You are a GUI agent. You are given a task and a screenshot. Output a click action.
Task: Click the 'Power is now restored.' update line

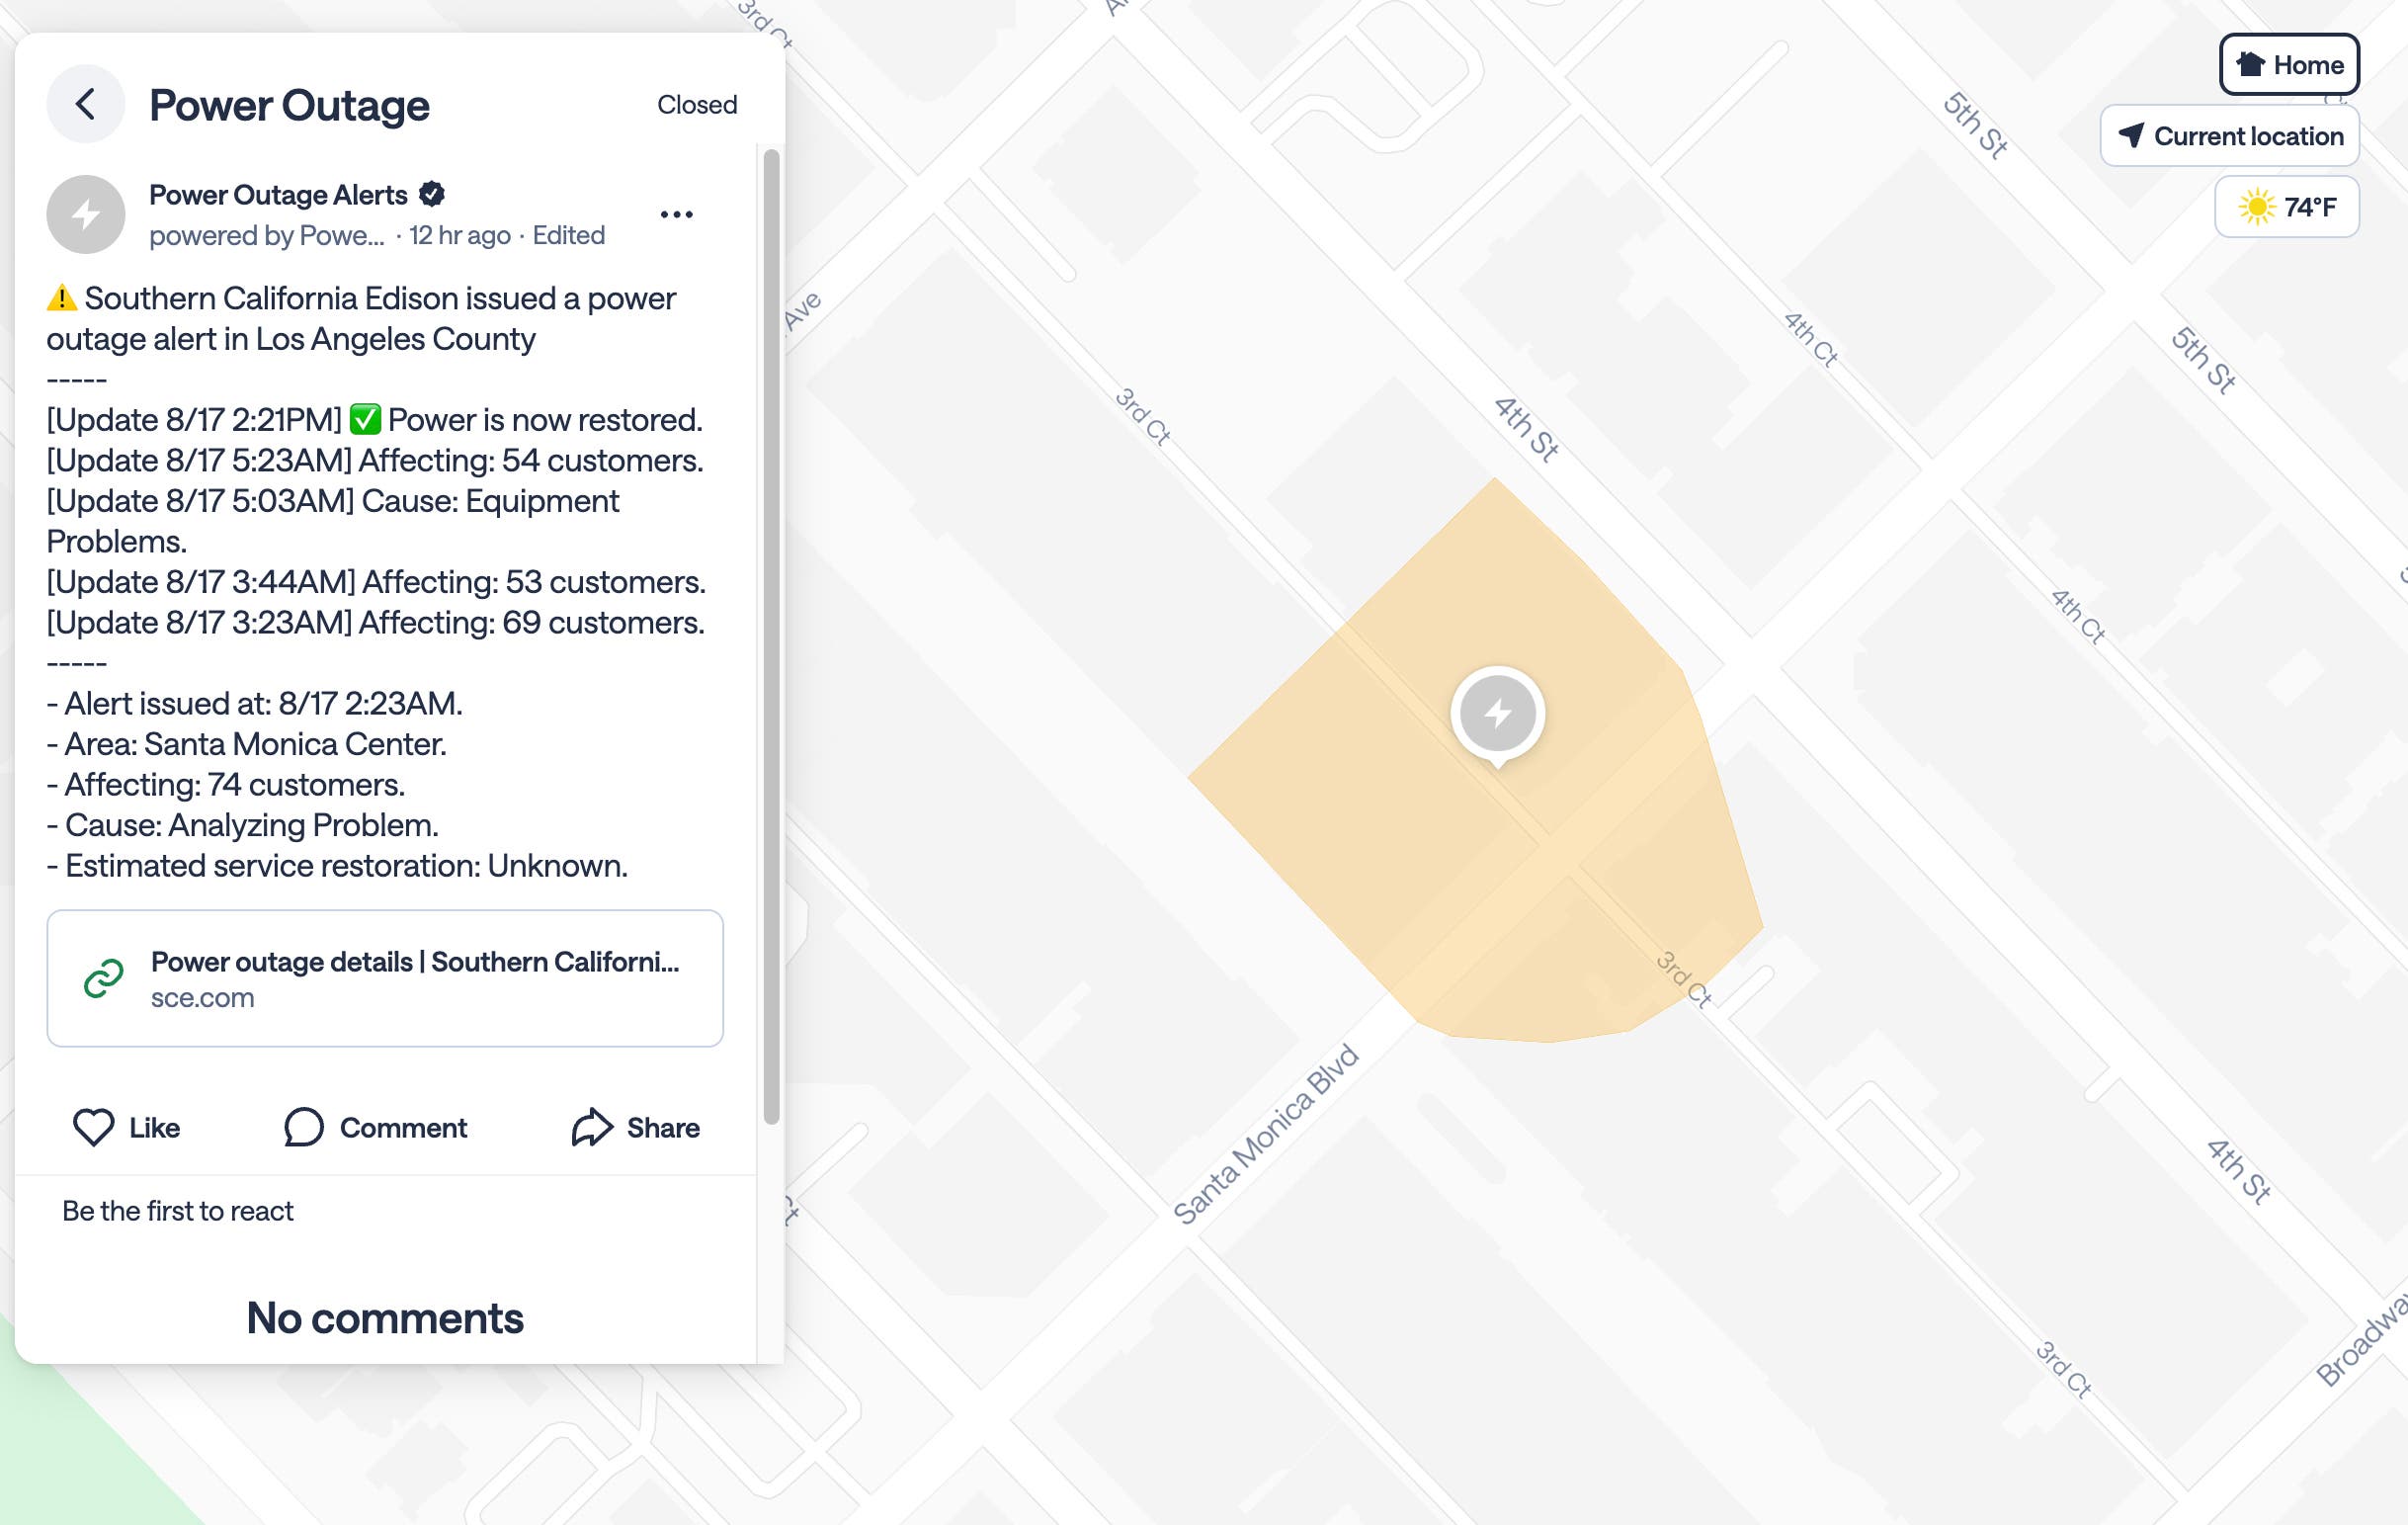(375, 419)
